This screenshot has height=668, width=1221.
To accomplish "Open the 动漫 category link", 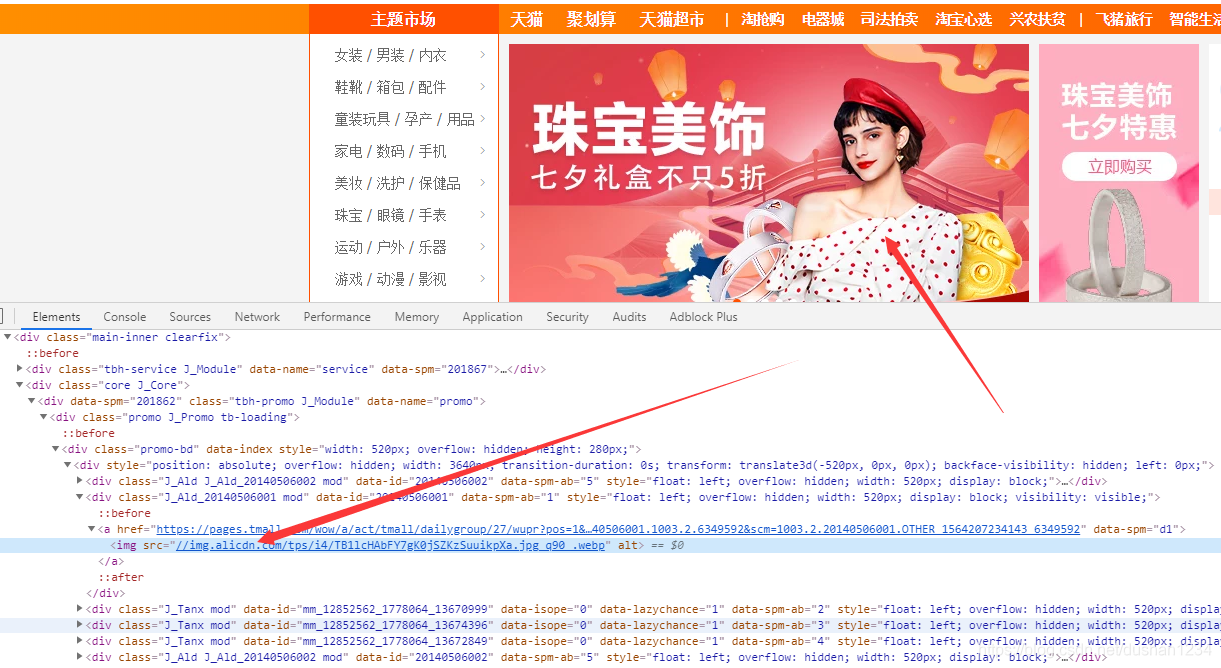I will 390,279.
